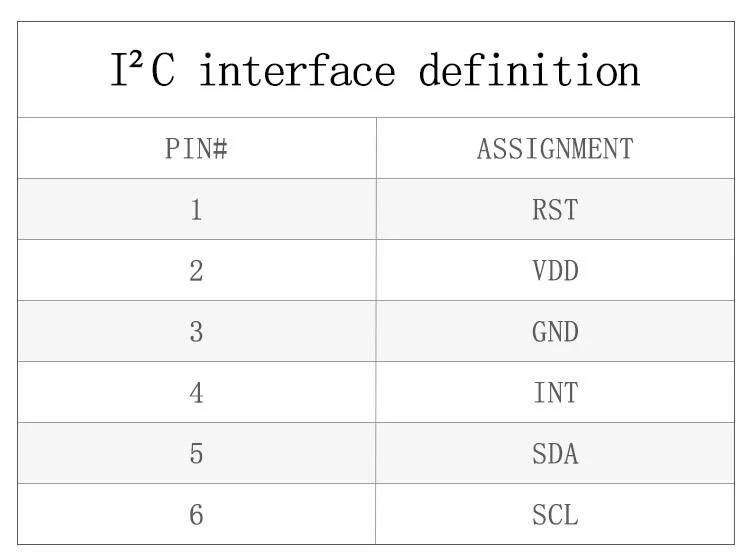Select the INT assignment cell
Screen dimensions: 743x555
point(555,392)
